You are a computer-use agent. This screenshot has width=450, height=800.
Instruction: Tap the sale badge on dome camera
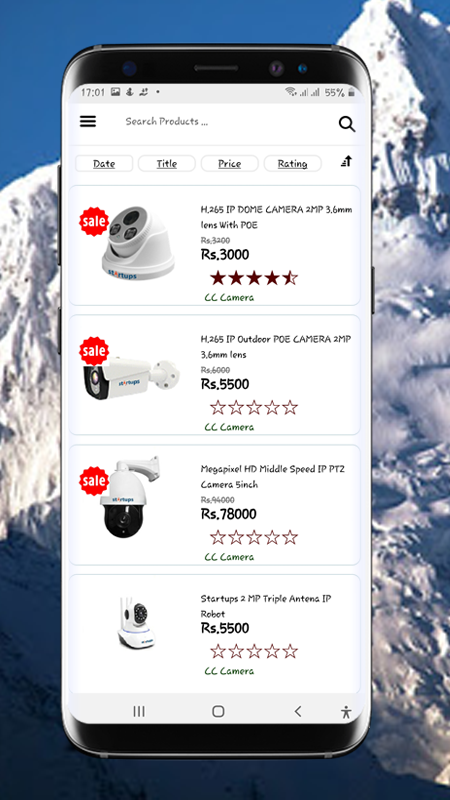click(x=94, y=221)
